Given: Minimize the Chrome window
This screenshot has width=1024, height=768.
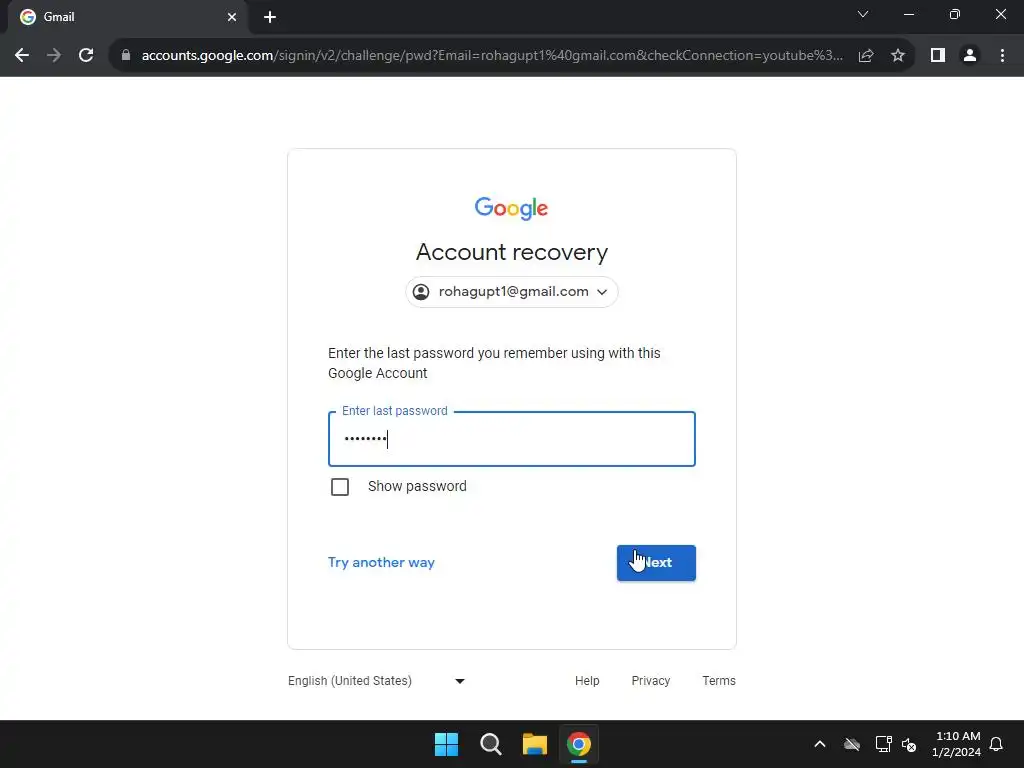Looking at the screenshot, I should coord(909,14).
